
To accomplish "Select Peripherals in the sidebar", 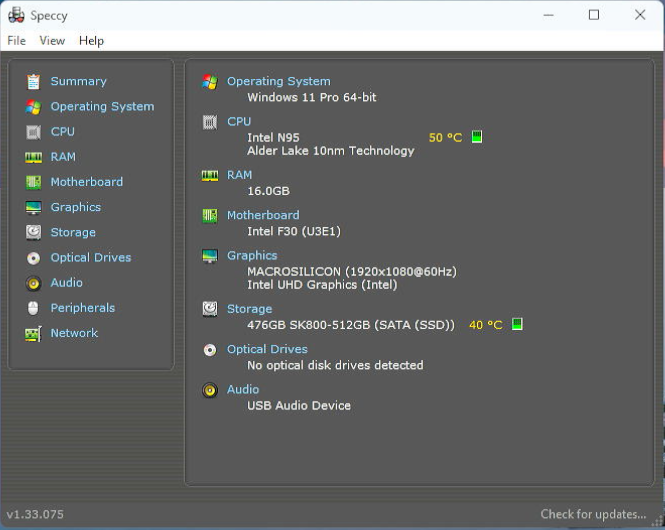I will [x=83, y=308].
